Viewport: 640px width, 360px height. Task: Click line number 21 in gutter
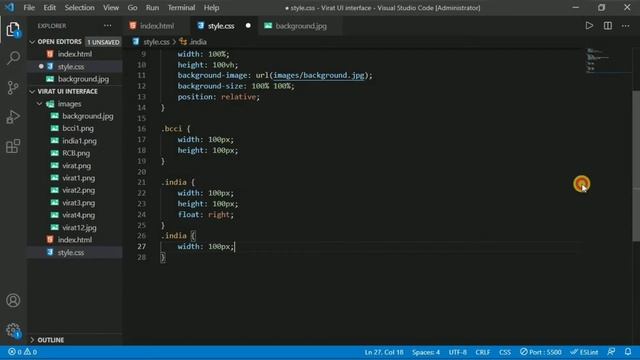coord(142,182)
